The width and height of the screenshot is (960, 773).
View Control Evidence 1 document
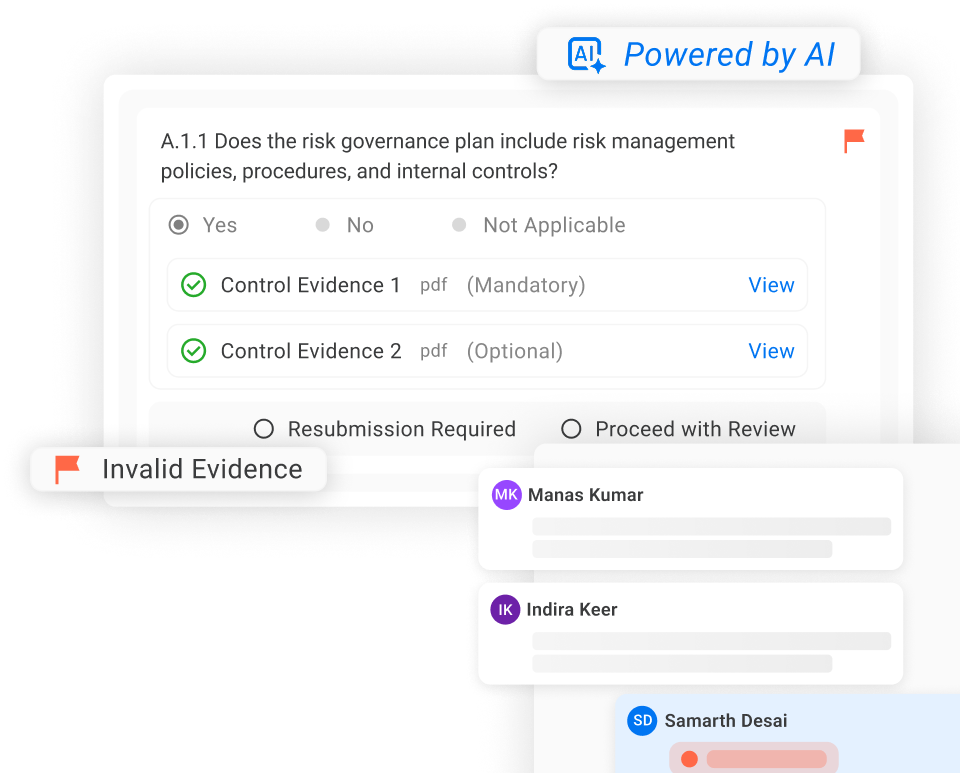771,285
